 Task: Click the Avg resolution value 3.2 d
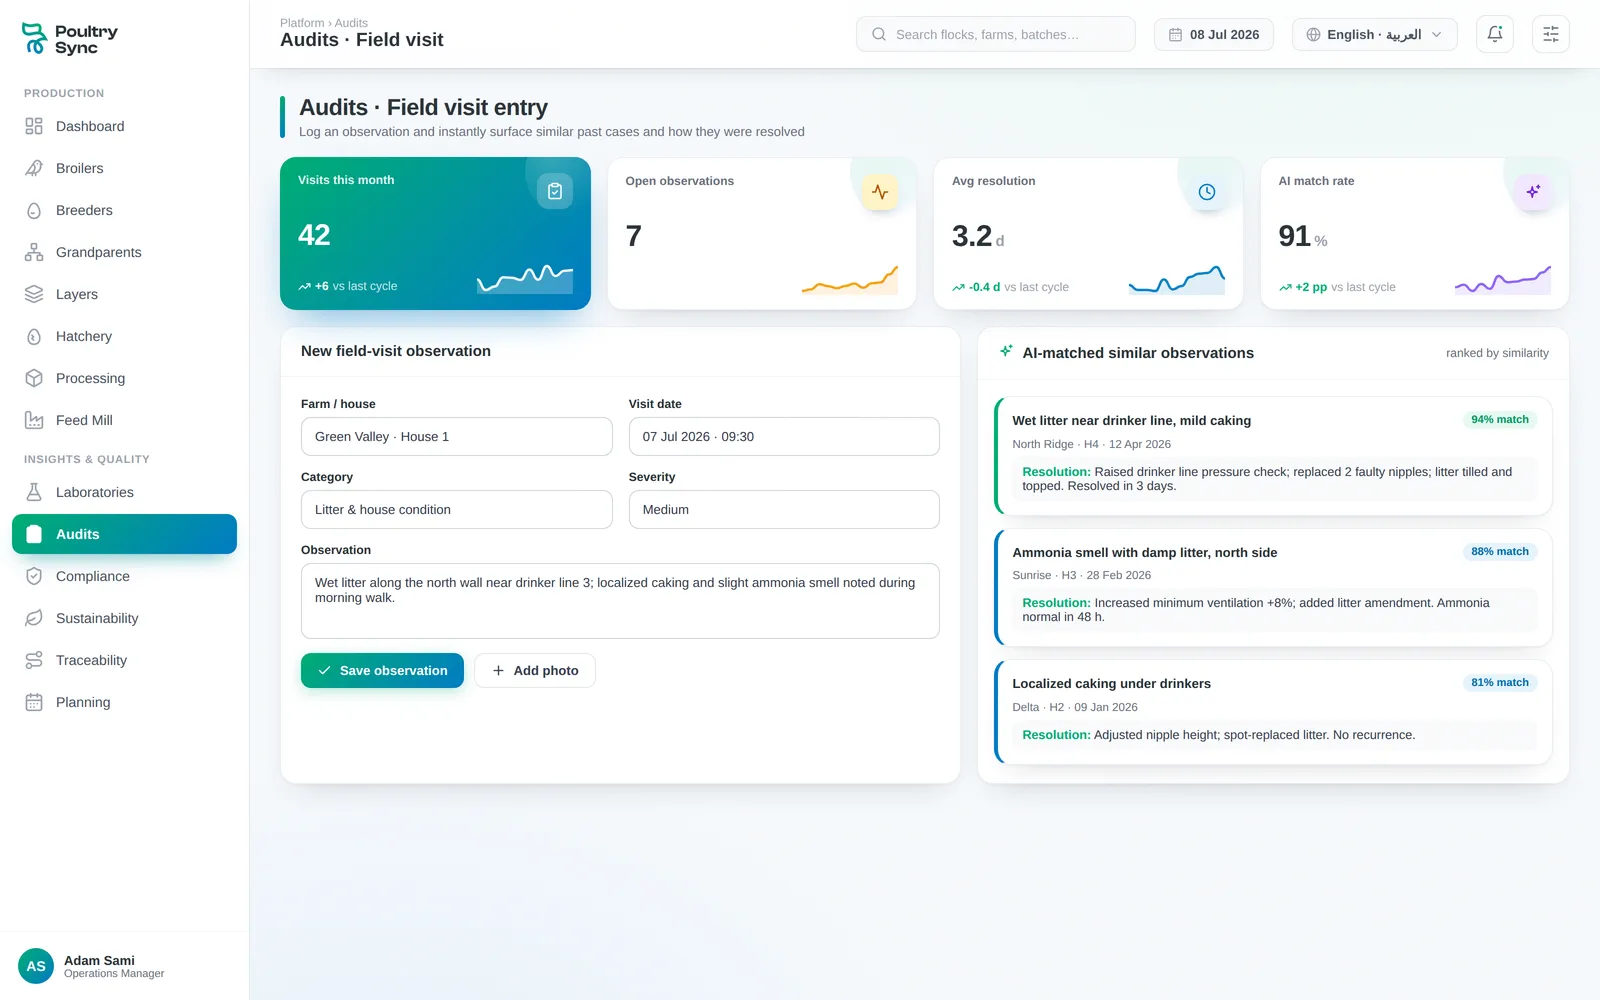(978, 236)
